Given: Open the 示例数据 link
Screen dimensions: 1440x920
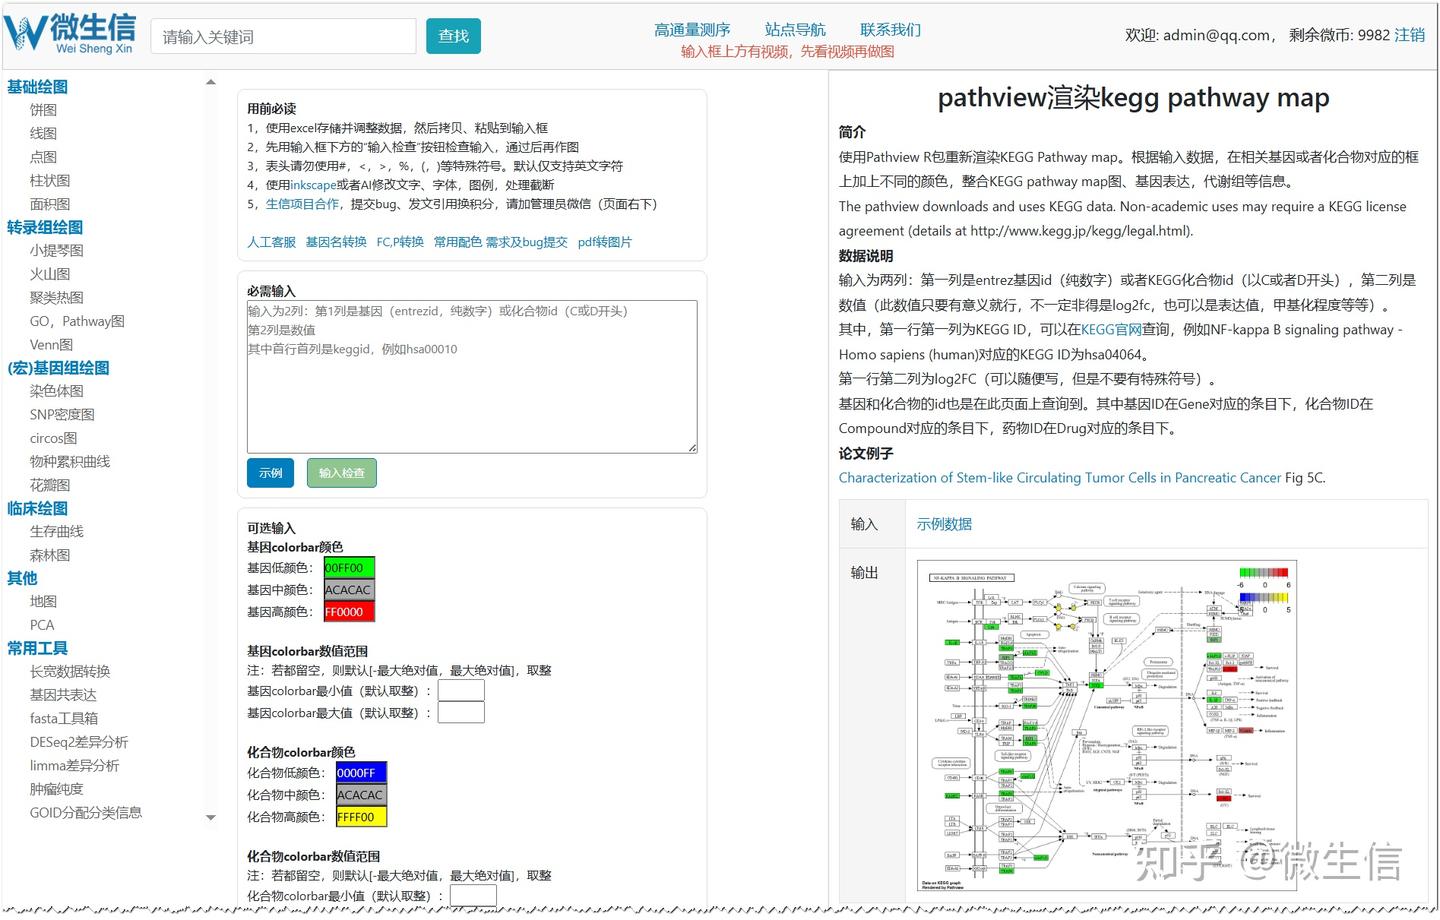Looking at the screenshot, I should (944, 524).
